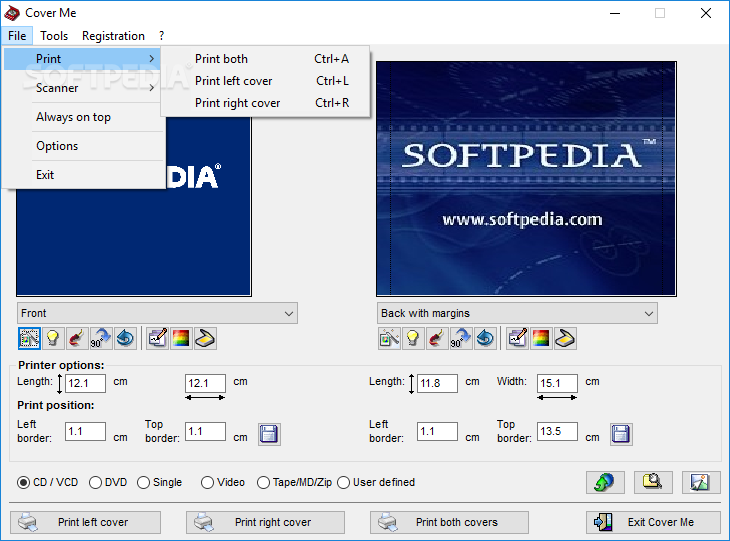Open the Tools menu

point(54,36)
